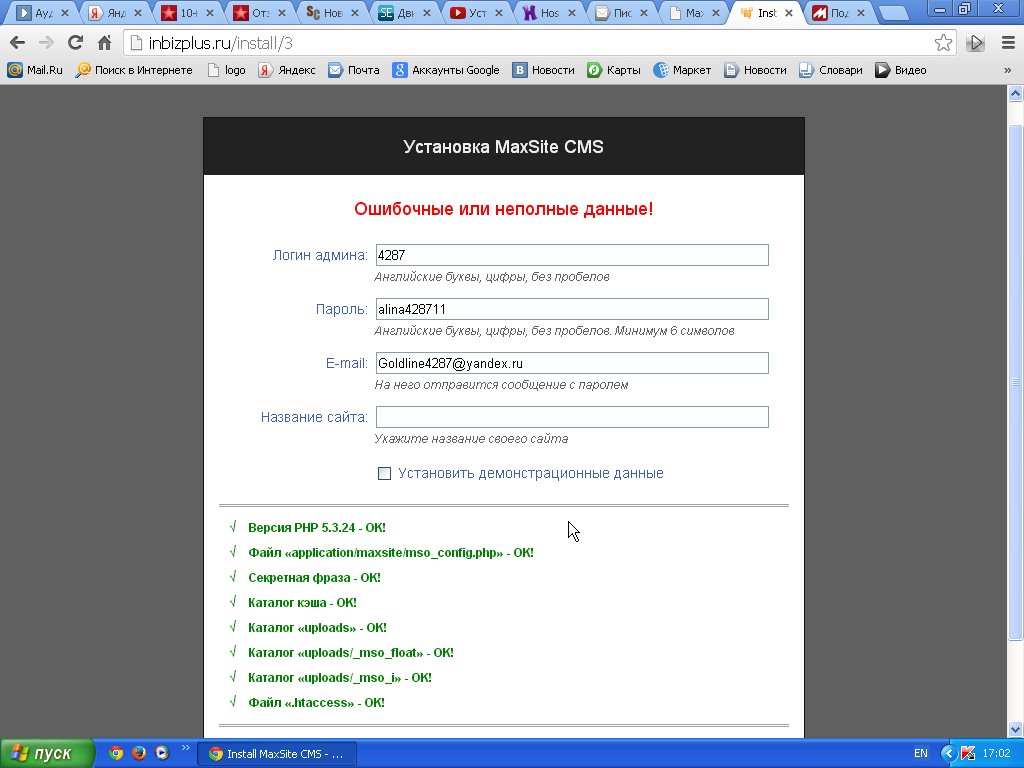This screenshot has height=768, width=1024.
Task: Click the EN language indicator
Action: click(921, 753)
